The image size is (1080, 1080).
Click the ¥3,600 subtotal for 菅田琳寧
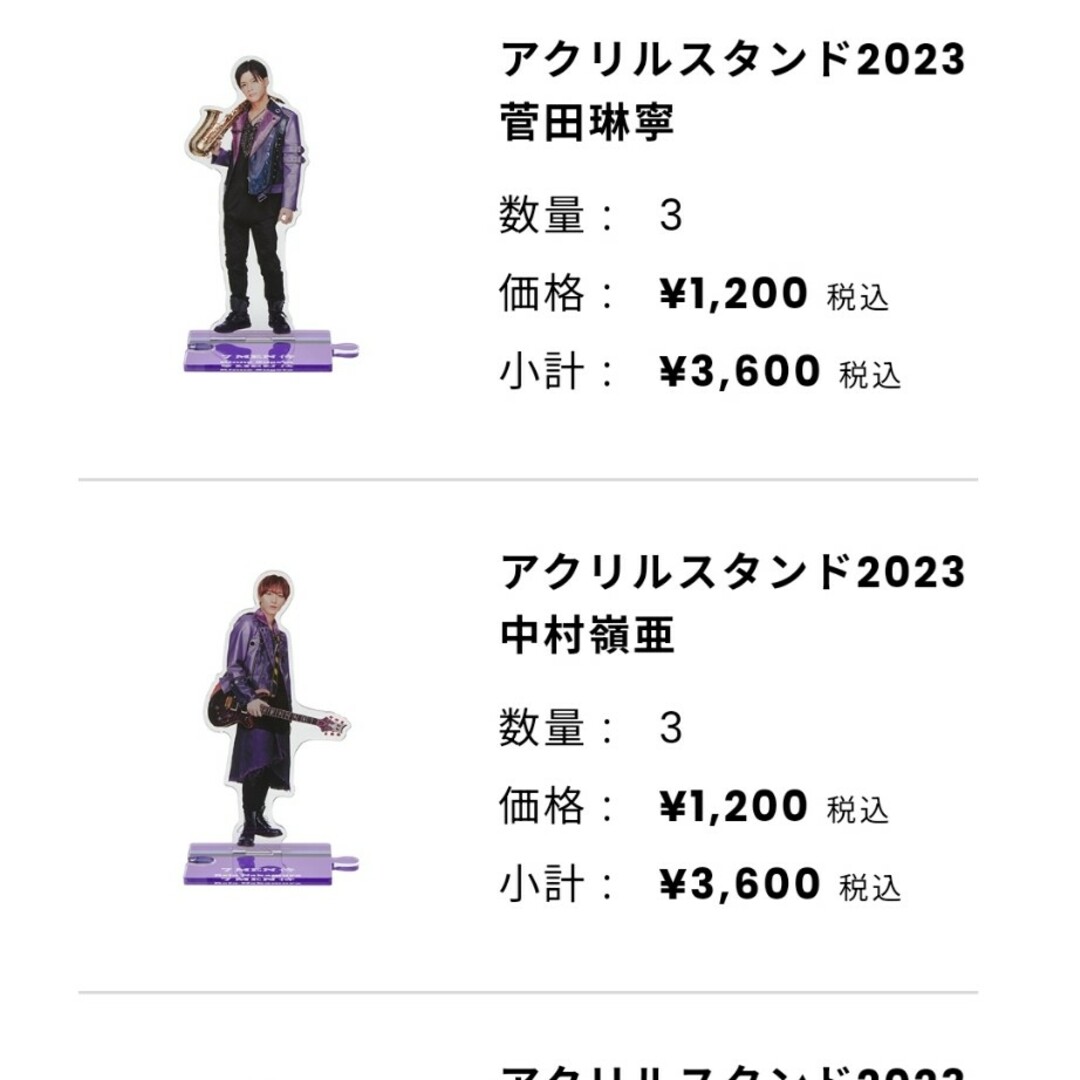pyautogui.click(x=740, y=371)
